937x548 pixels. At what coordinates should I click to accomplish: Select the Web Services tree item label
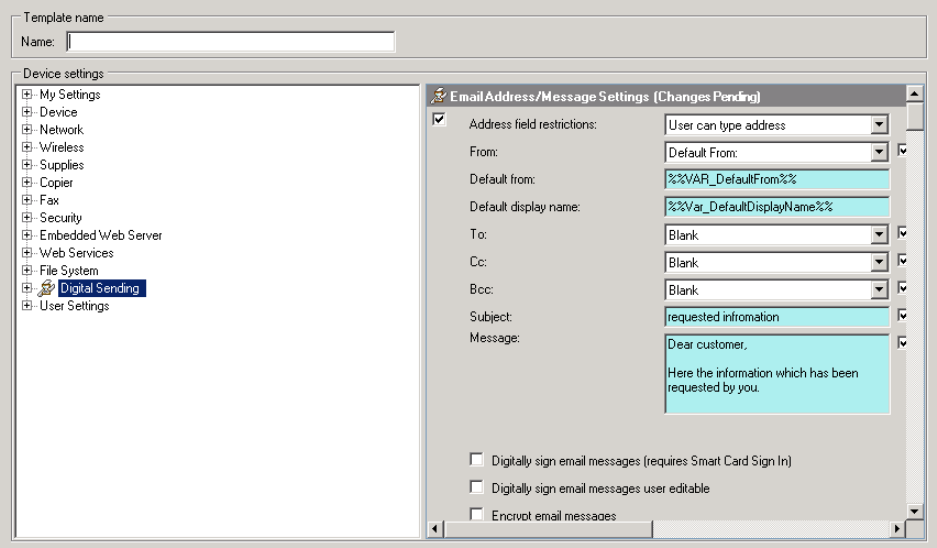pos(76,253)
